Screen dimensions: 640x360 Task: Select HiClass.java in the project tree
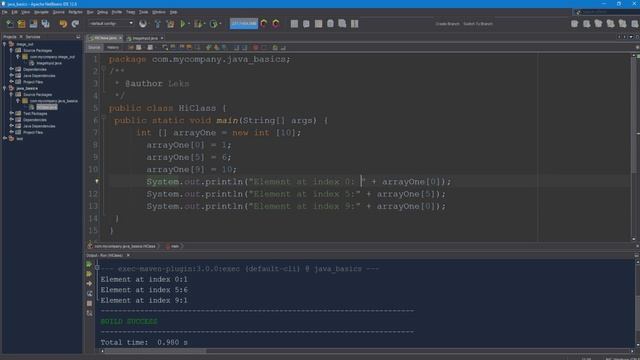(47, 107)
